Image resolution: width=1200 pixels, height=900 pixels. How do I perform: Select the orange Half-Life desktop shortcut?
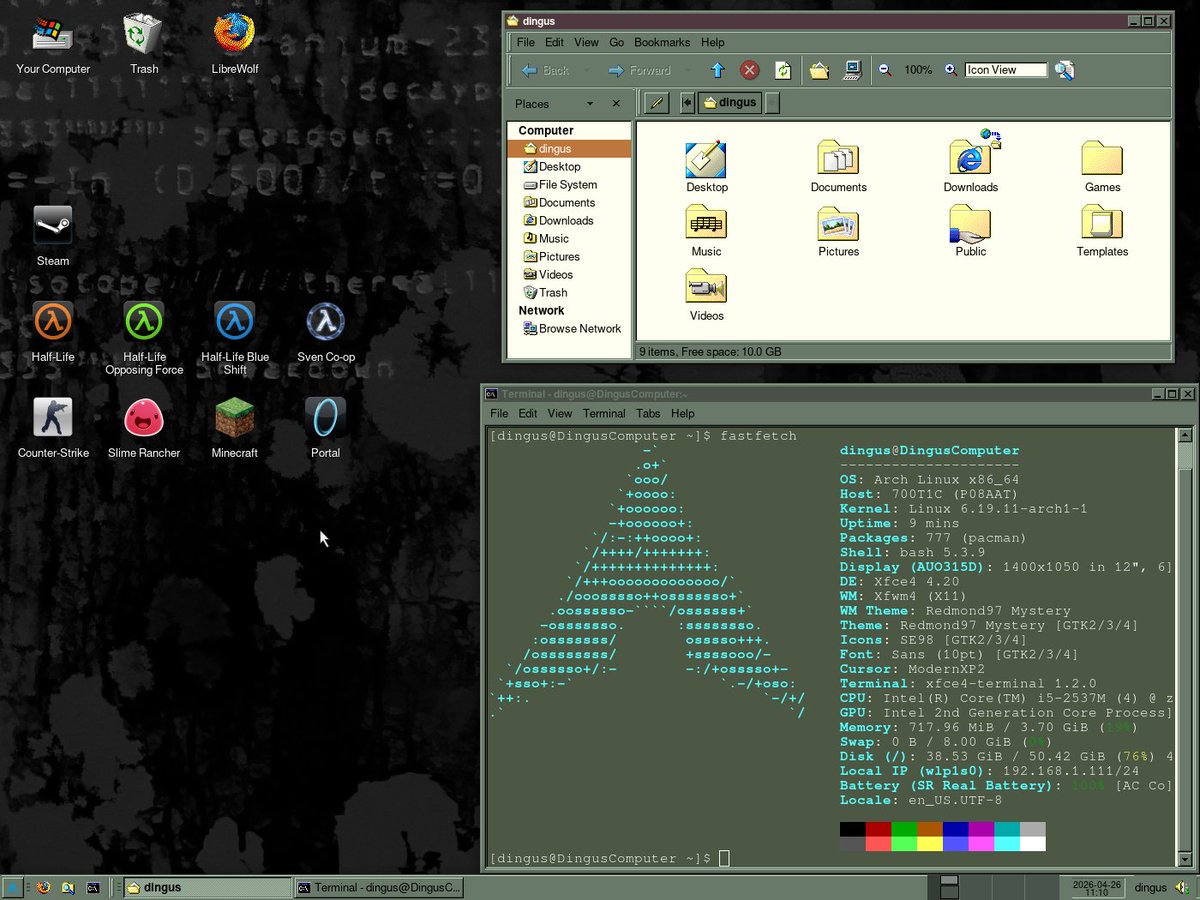point(53,332)
